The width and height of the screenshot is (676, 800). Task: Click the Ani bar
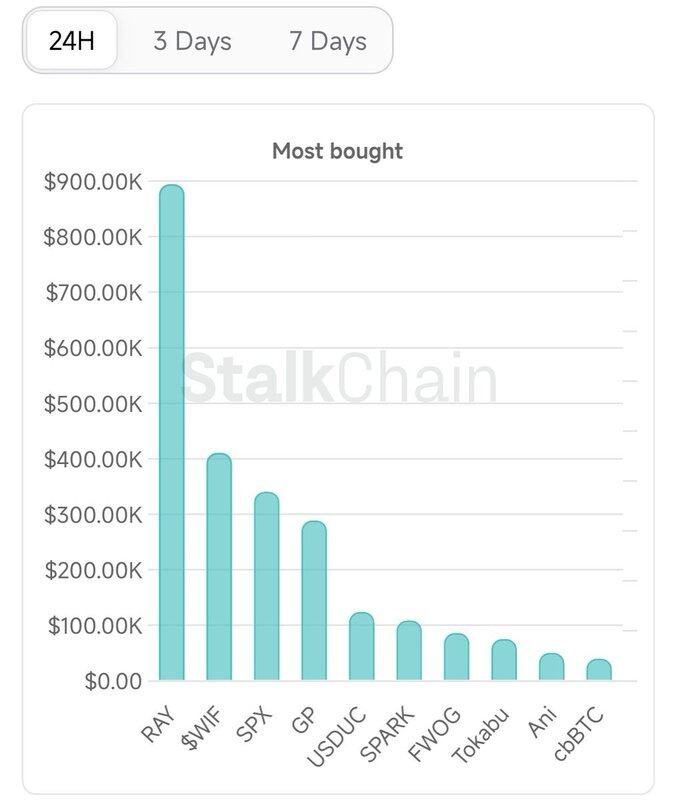(x=551, y=667)
